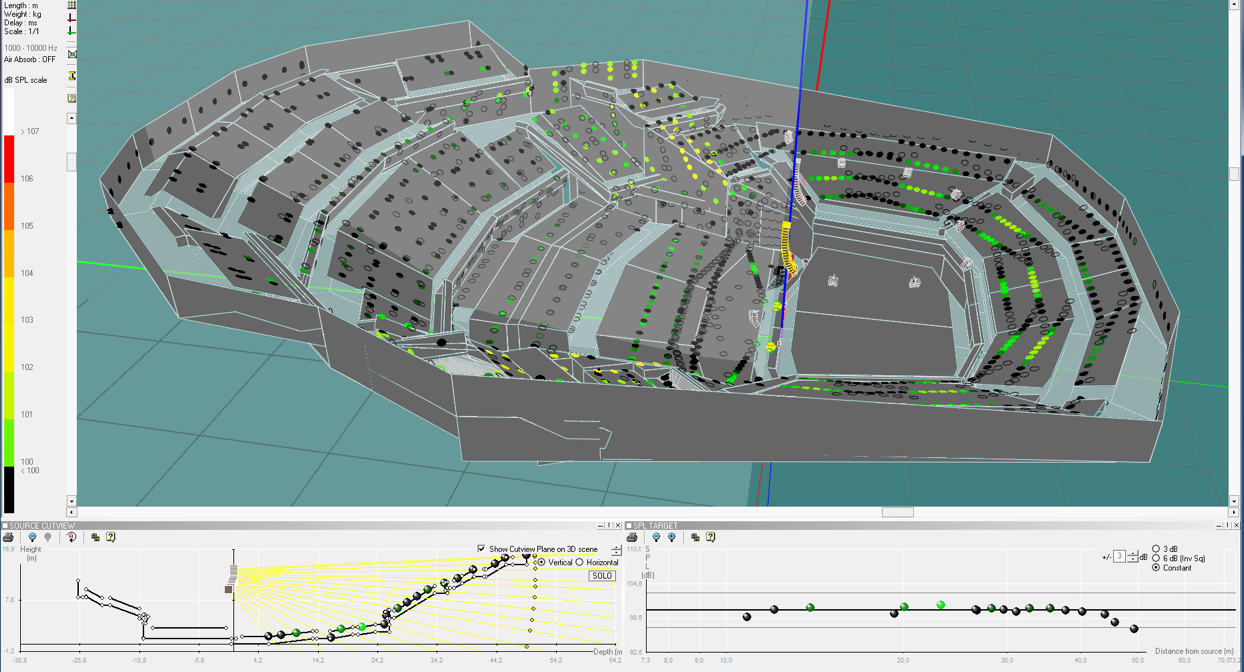This screenshot has height=672, width=1244.
Task: Click the SPL scale scroll down arrow
Action: pyautogui.click(x=71, y=501)
